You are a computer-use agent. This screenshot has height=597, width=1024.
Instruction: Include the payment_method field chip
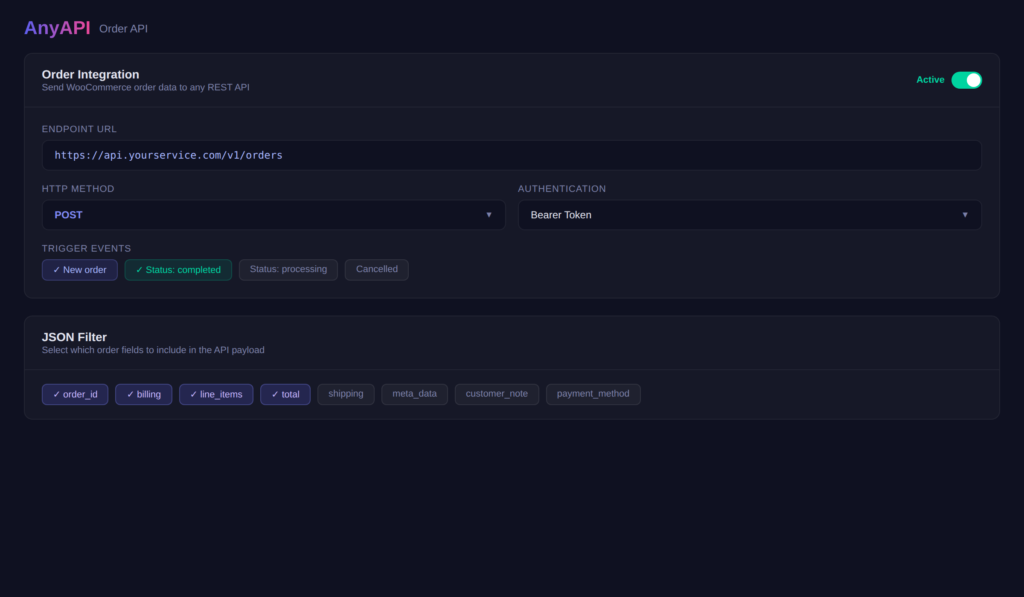[593, 395]
